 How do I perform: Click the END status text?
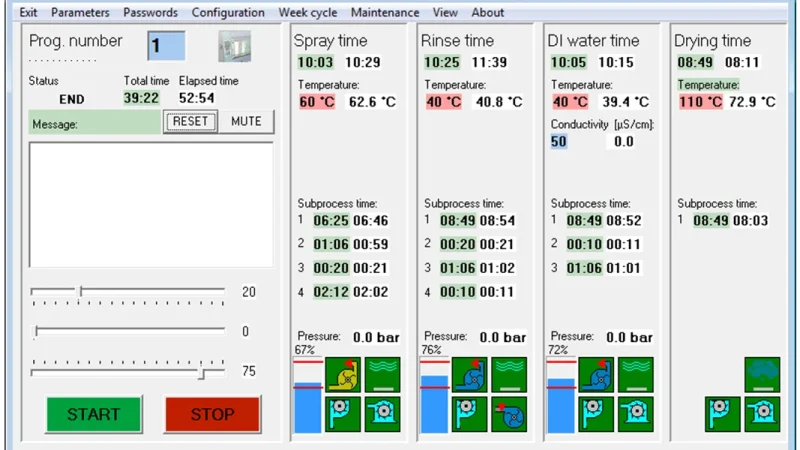[x=71, y=99]
